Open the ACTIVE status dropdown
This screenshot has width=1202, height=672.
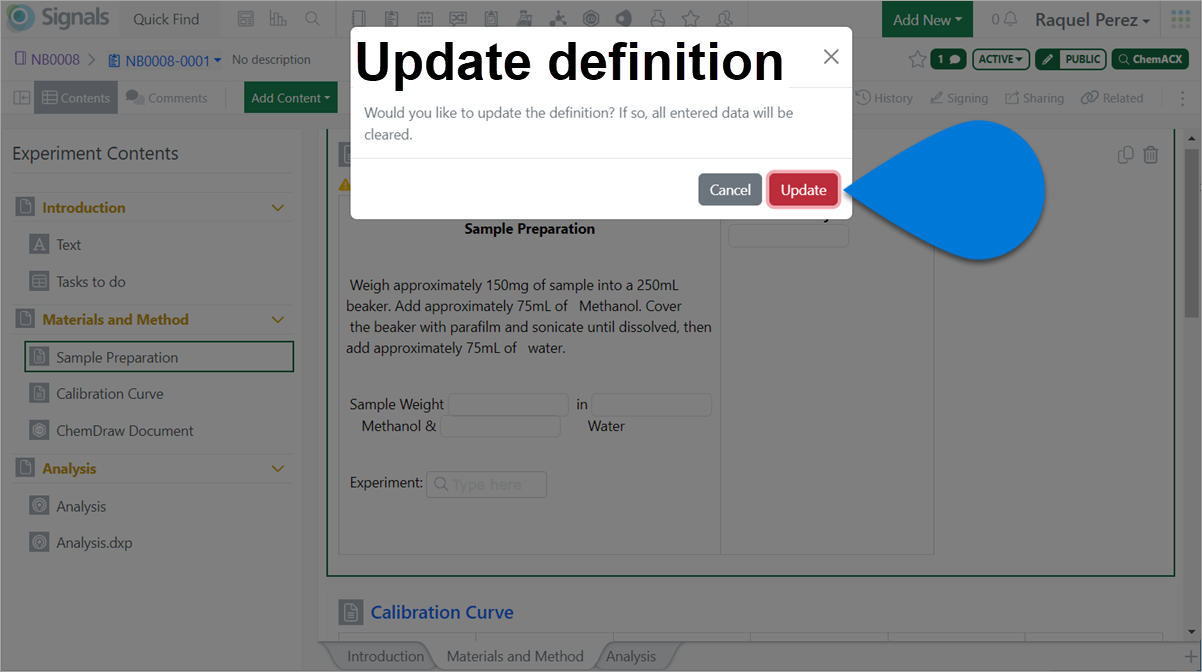[x=1000, y=58]
